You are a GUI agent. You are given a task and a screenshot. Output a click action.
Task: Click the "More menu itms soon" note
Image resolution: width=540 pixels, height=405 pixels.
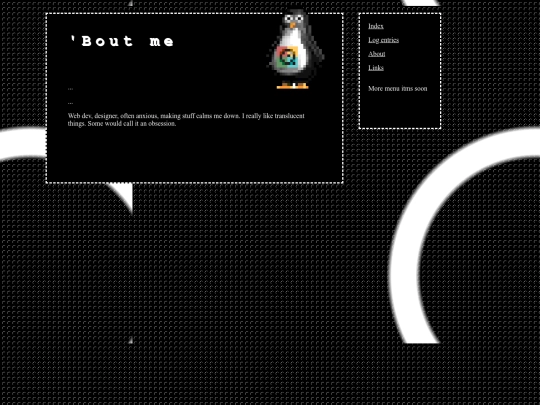(x=397, y=89)
